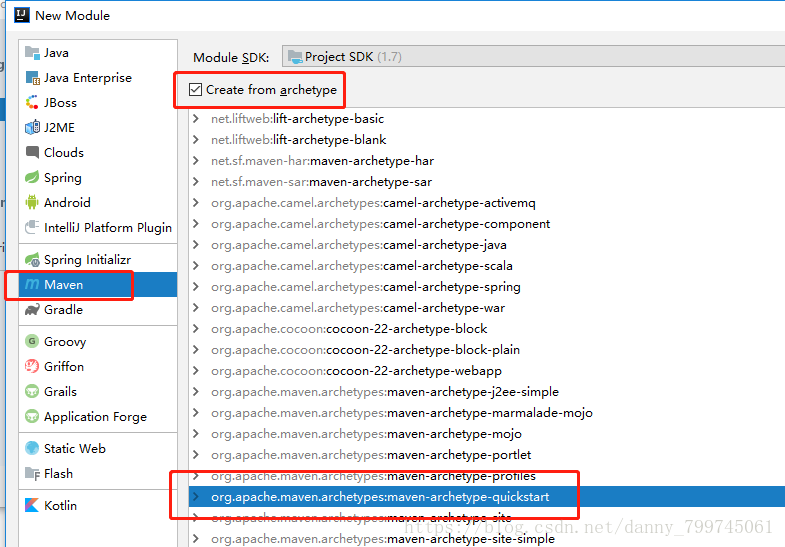Viewport: 785px width, 547px height.
Task: Click the Project SDK folder icon
Action: tap(295, 57)
